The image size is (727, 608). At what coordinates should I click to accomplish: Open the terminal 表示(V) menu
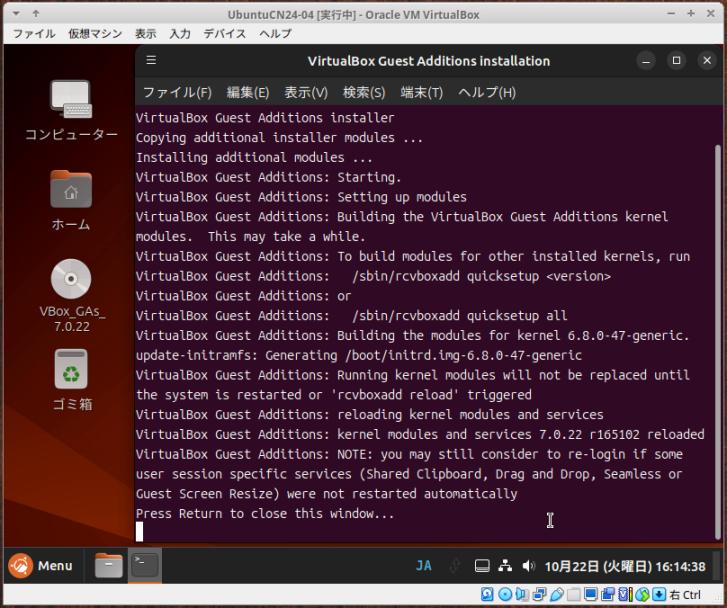click(306, 92)
